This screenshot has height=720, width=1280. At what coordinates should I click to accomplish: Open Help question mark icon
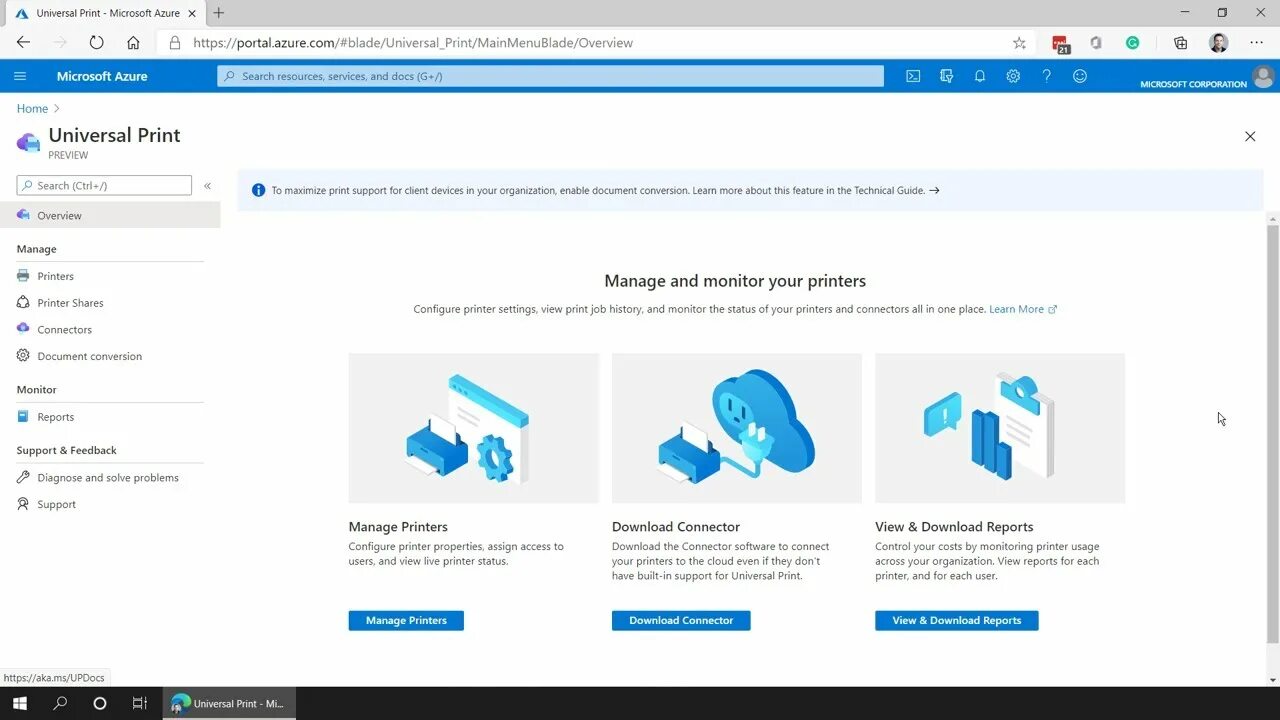[x=1046, y=76]
